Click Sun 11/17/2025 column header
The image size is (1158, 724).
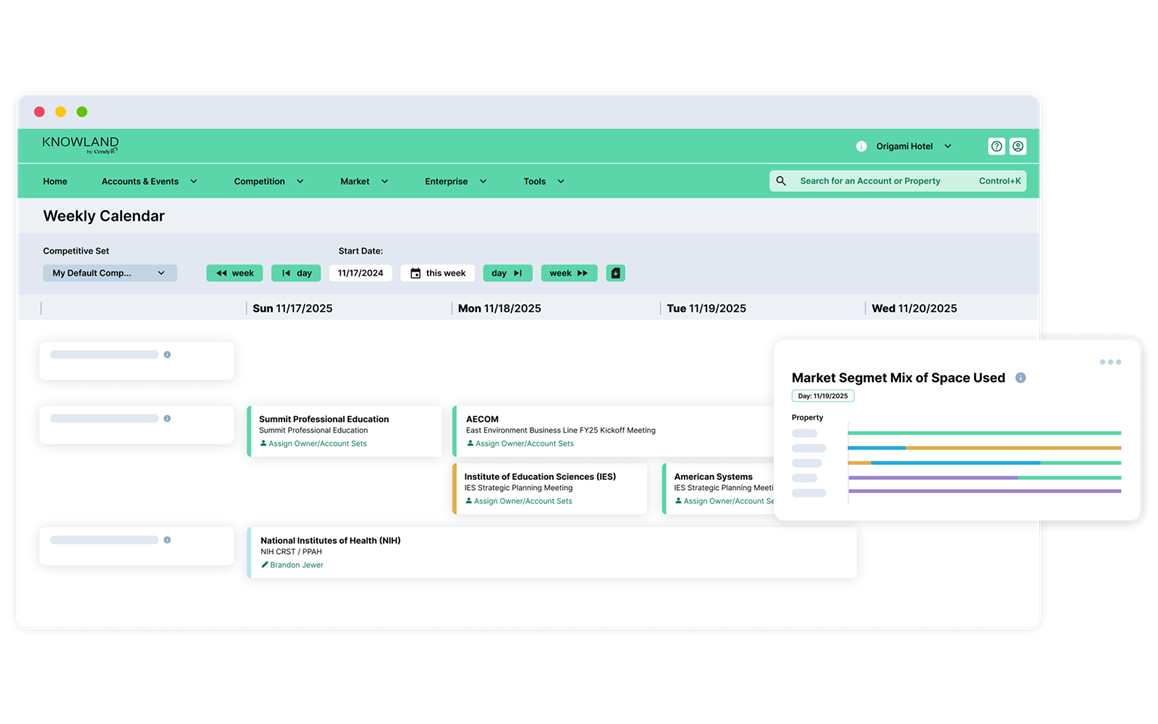tap(292, 308)
